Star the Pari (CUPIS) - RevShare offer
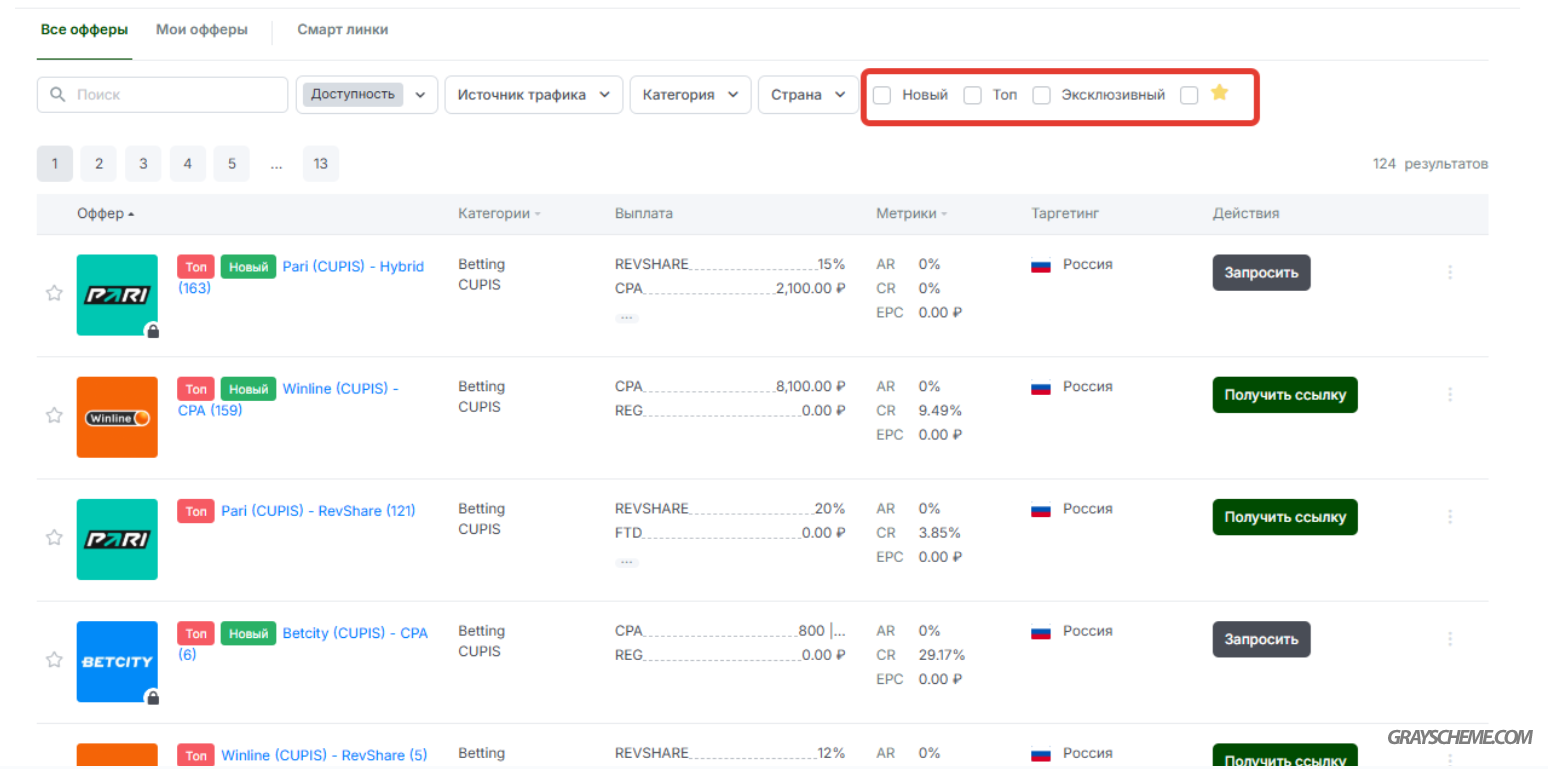The image size is (1548, 769). 54,537
